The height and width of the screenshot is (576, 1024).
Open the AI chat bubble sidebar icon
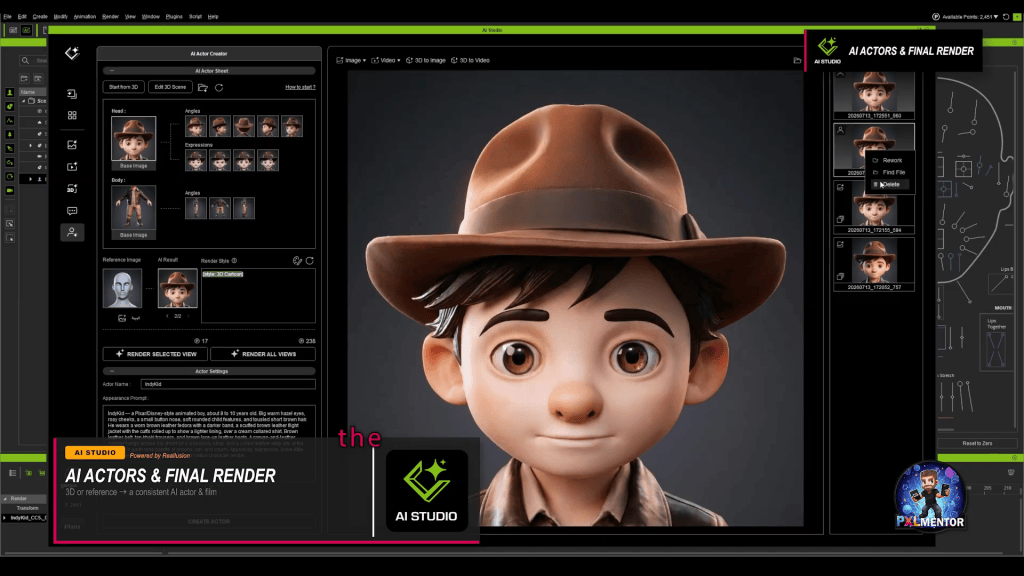click(x=72, y=210)
